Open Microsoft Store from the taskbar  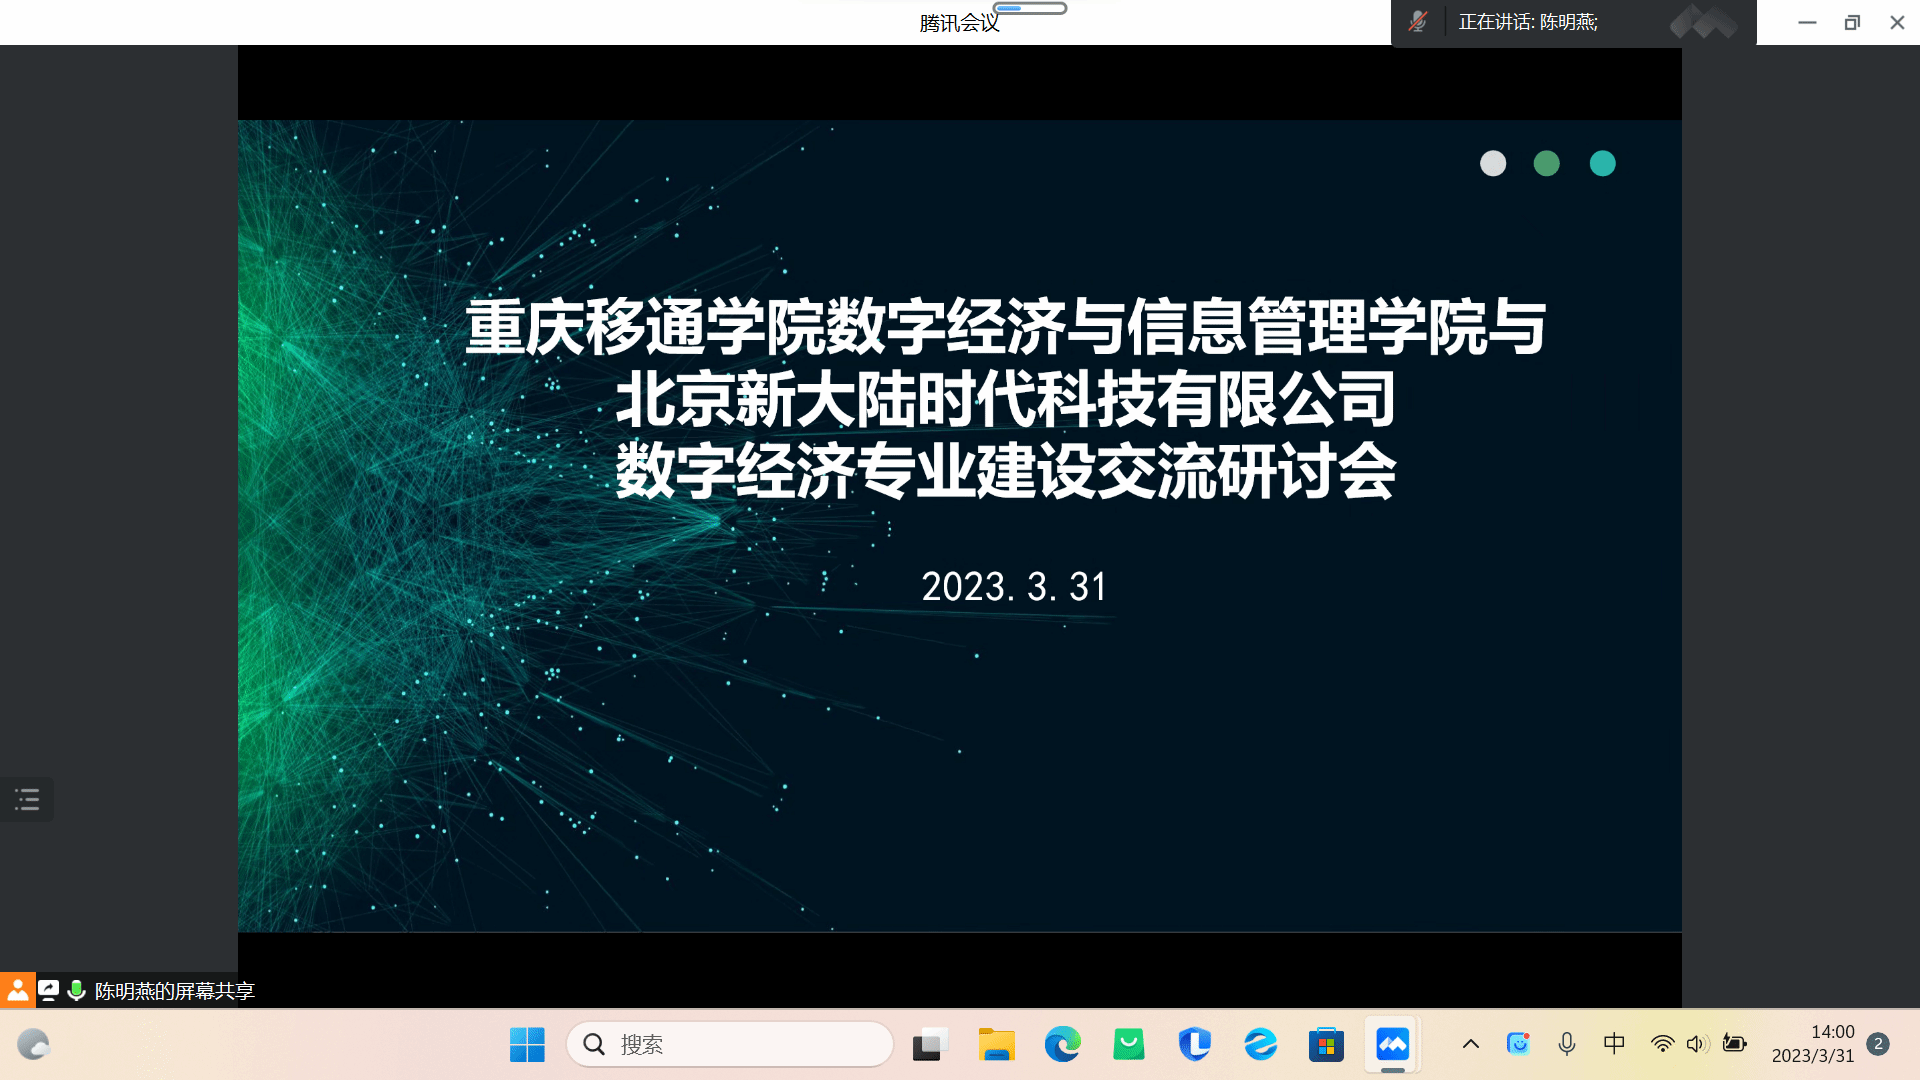[x=1326, y=1045]
